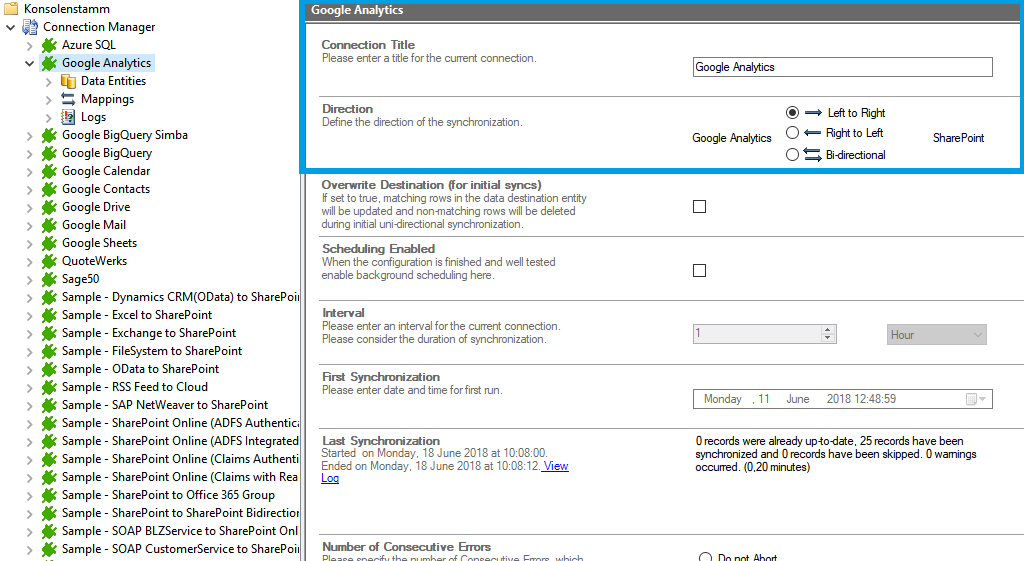Click the Konsolenstamm folder icon
1024x561 pixels.
pos(11,9)
